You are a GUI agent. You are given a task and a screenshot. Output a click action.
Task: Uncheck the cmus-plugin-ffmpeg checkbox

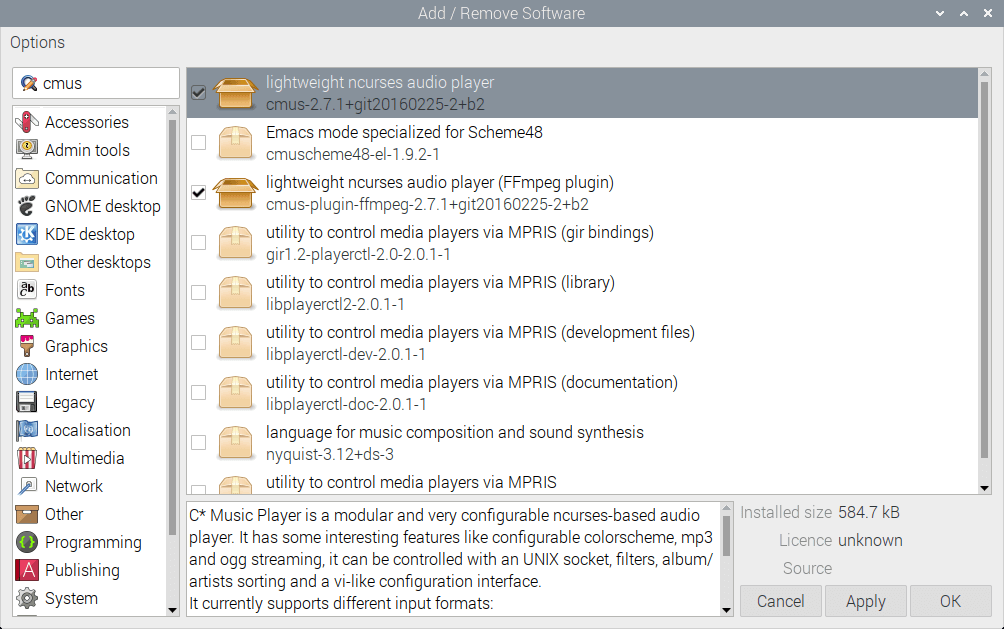tap(198, 192)
